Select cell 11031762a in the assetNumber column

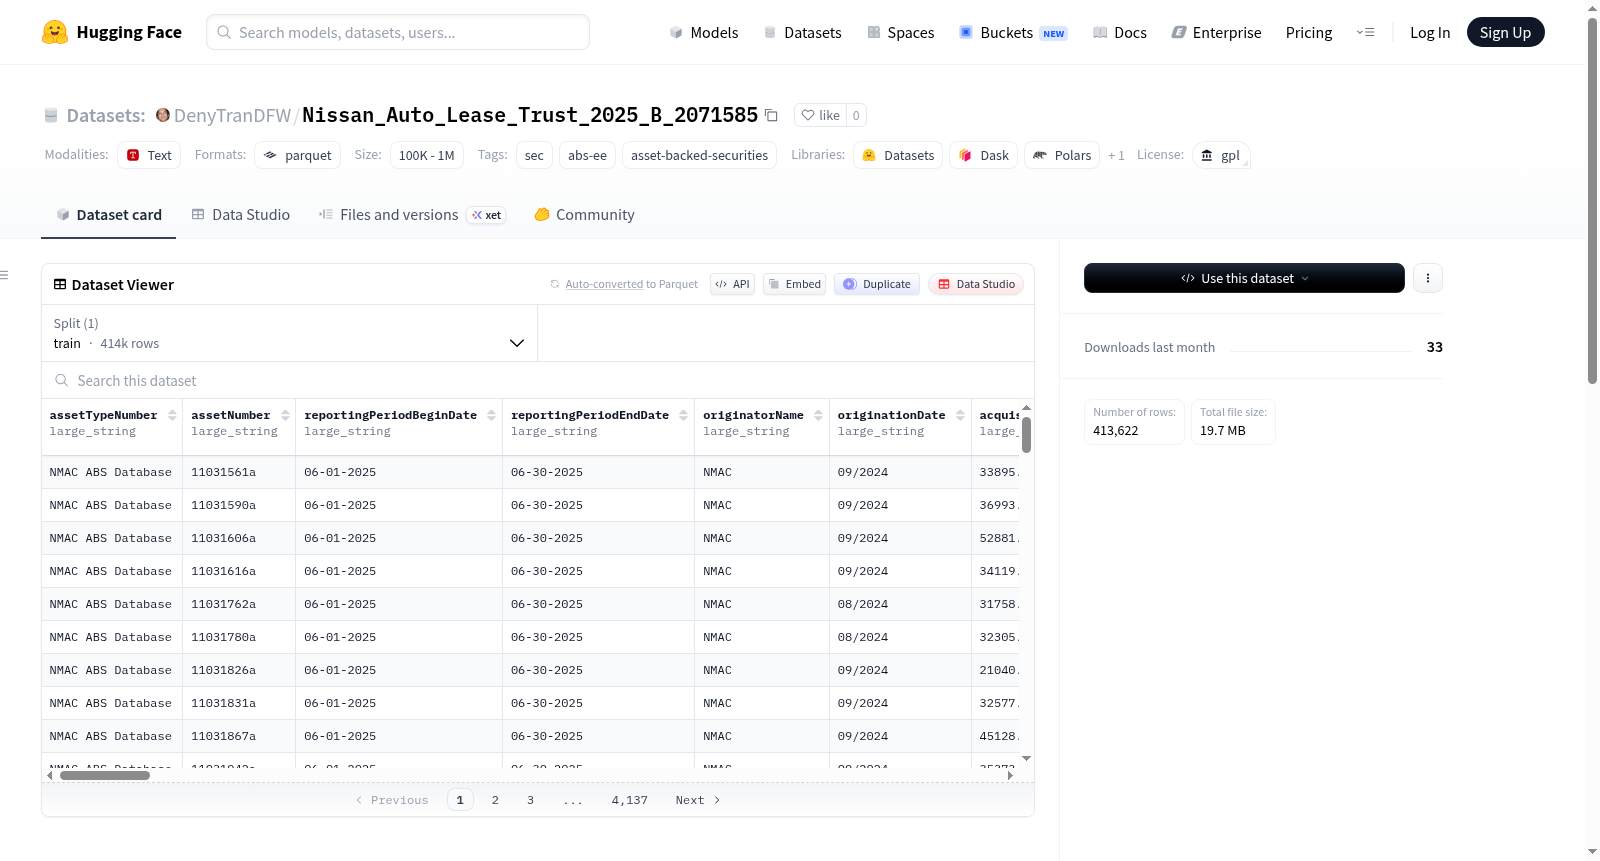point(238,604)
